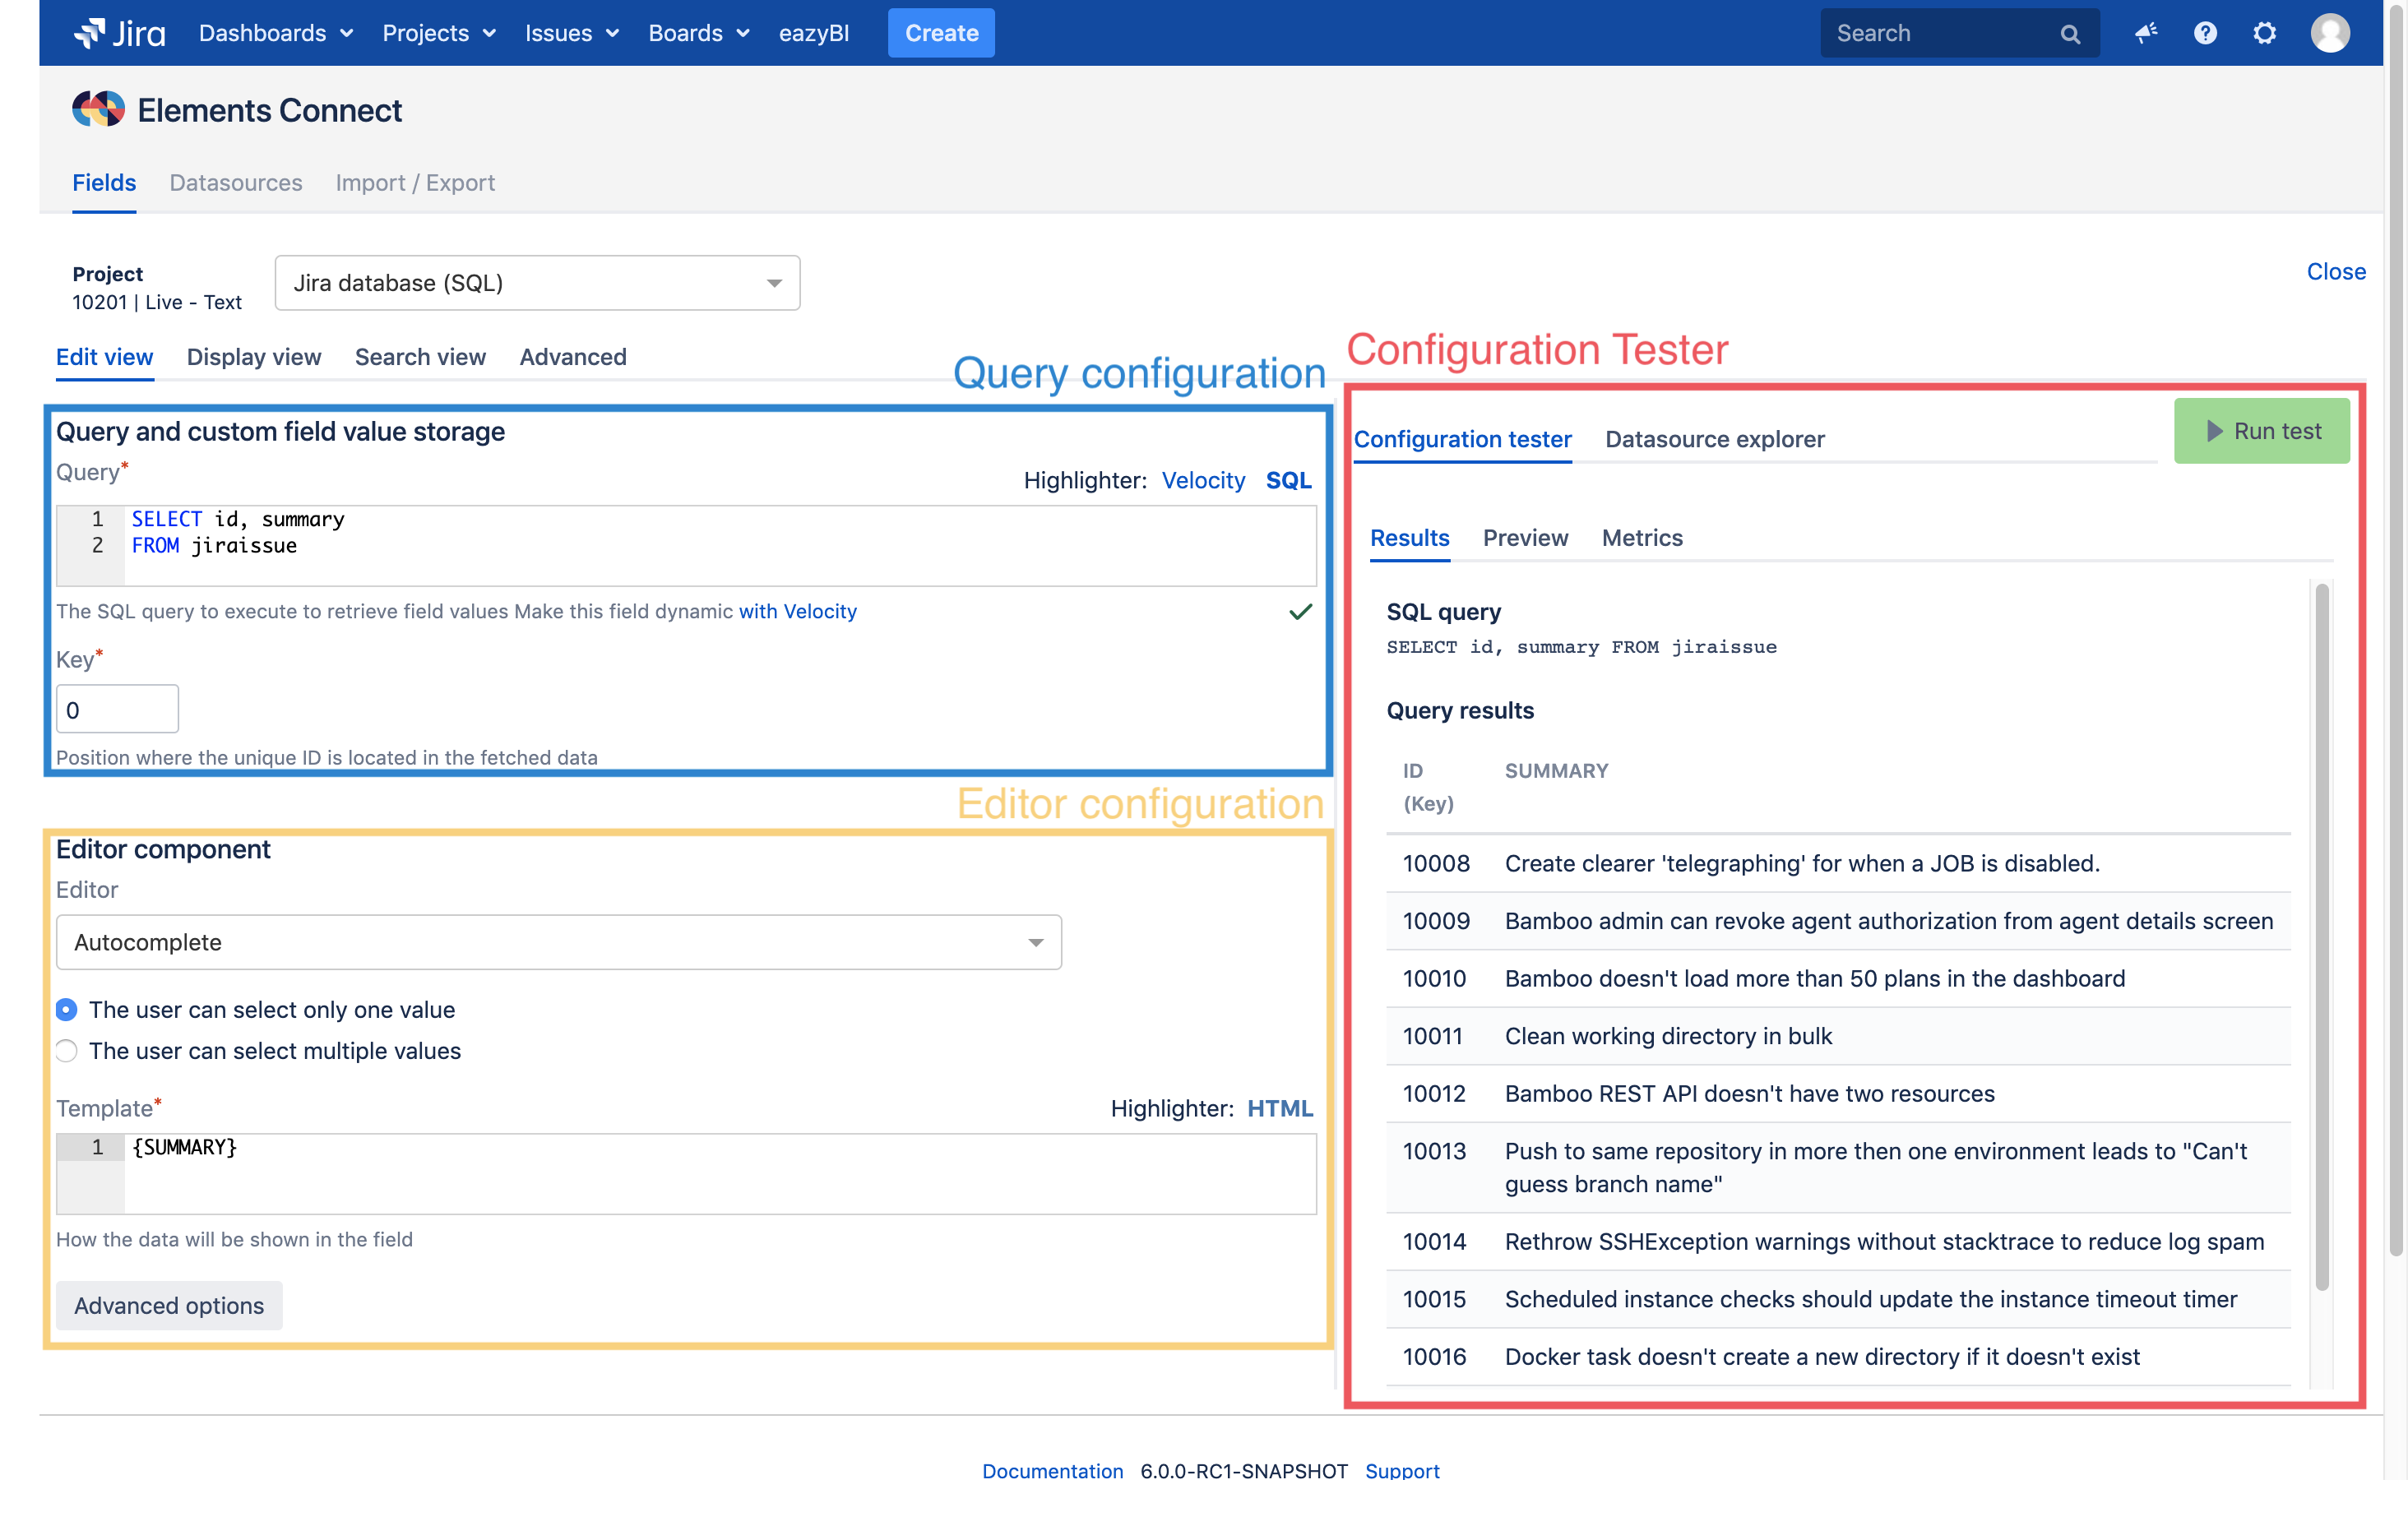Image resolution: width=2408 pixels, height=1526 pixels.
Task: Click the Advanced options button
Action: 169,1305
